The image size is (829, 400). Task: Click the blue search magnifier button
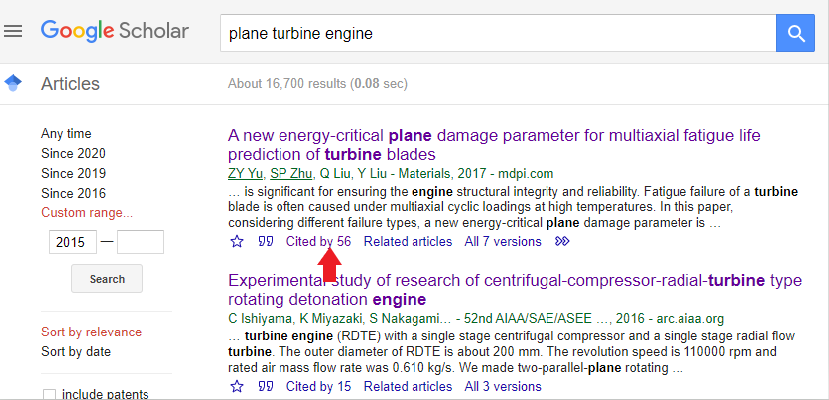point(797,34)
